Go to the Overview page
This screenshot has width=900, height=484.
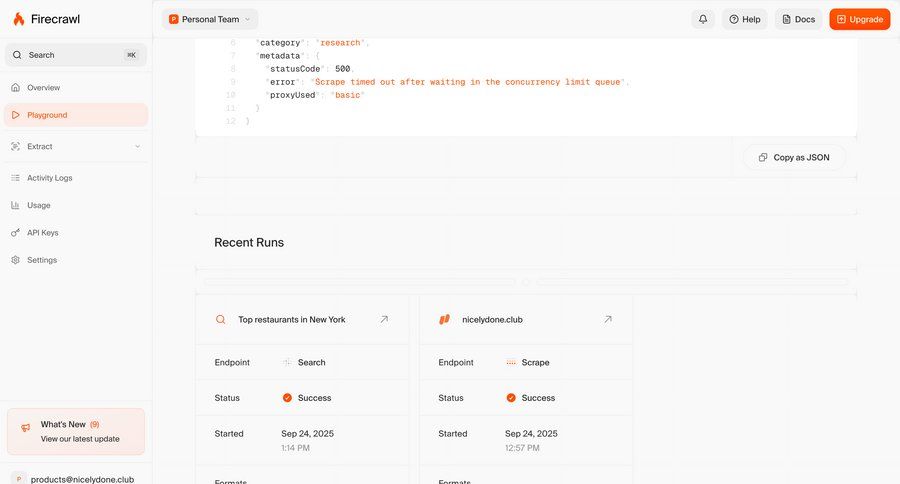pos(43,88)
